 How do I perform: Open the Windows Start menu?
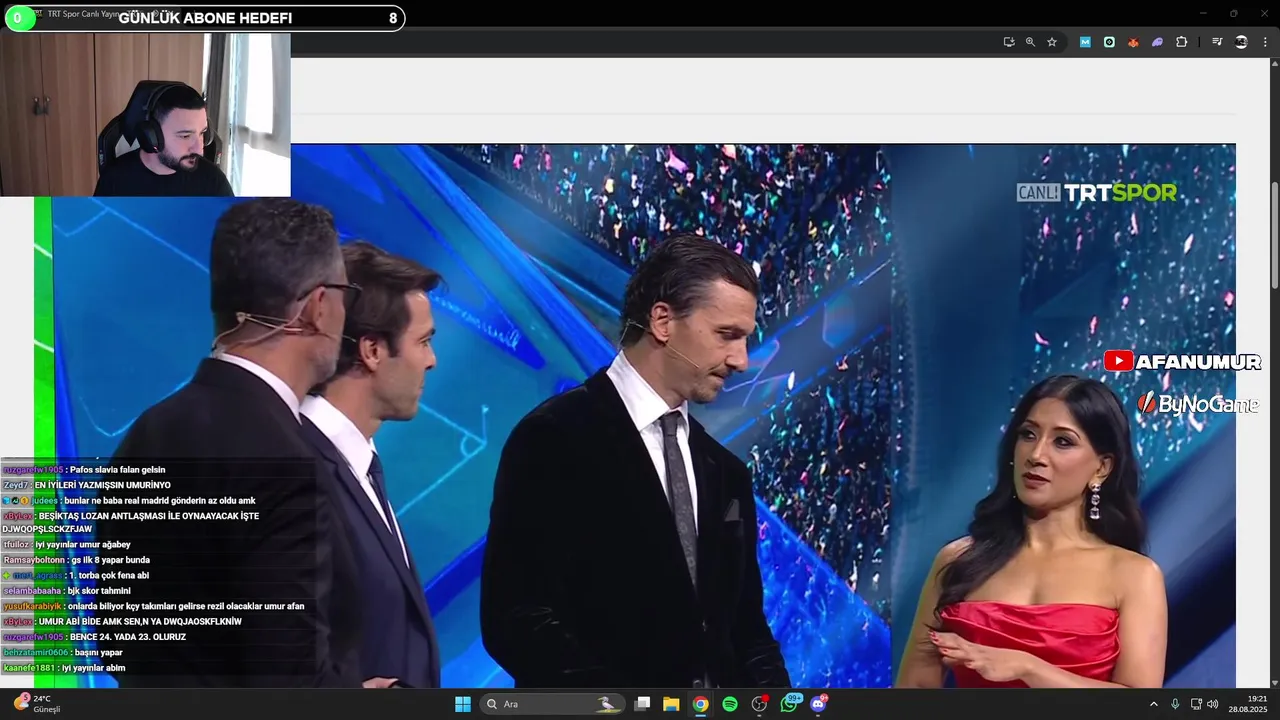pyautogui.click(x=463, y=704)
